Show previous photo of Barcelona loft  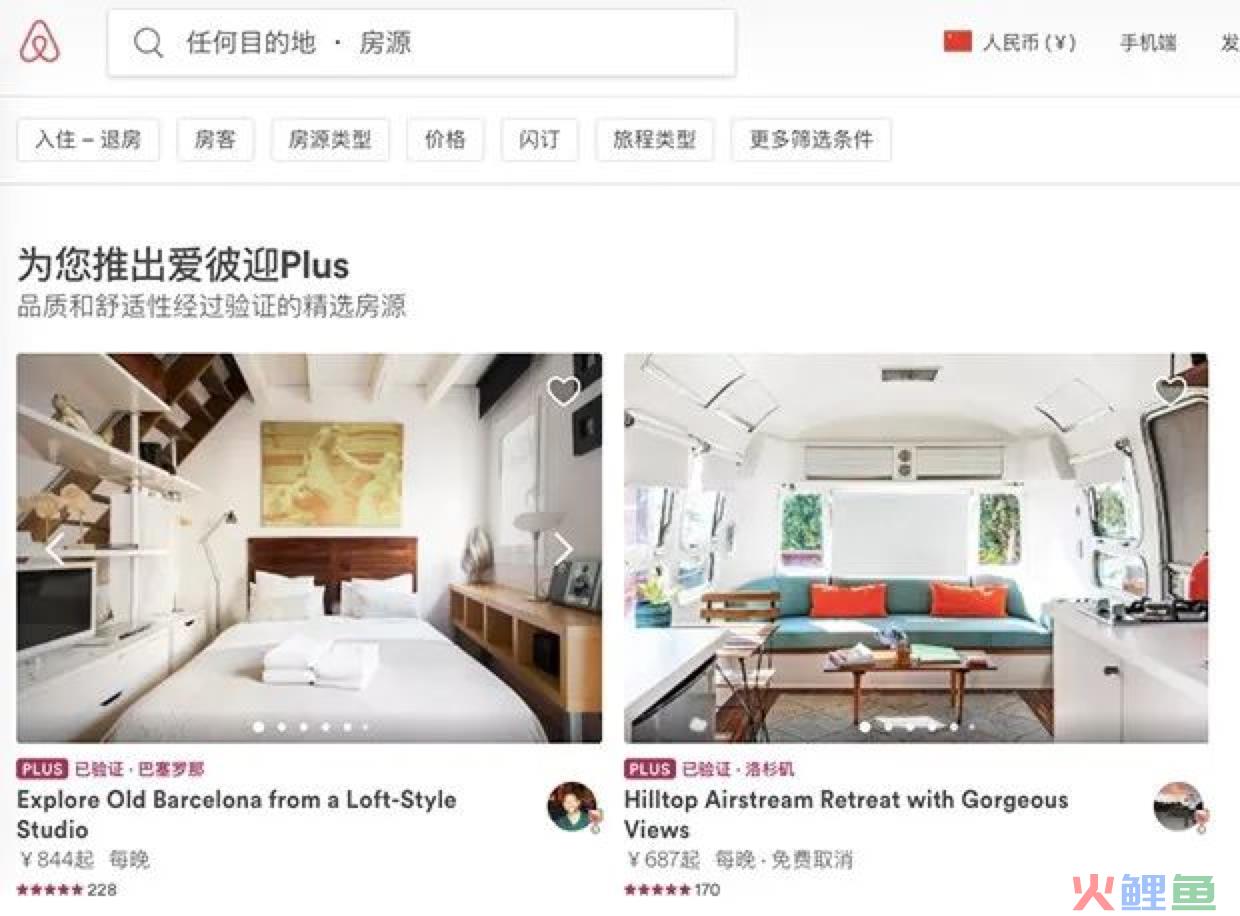(55, 548)
